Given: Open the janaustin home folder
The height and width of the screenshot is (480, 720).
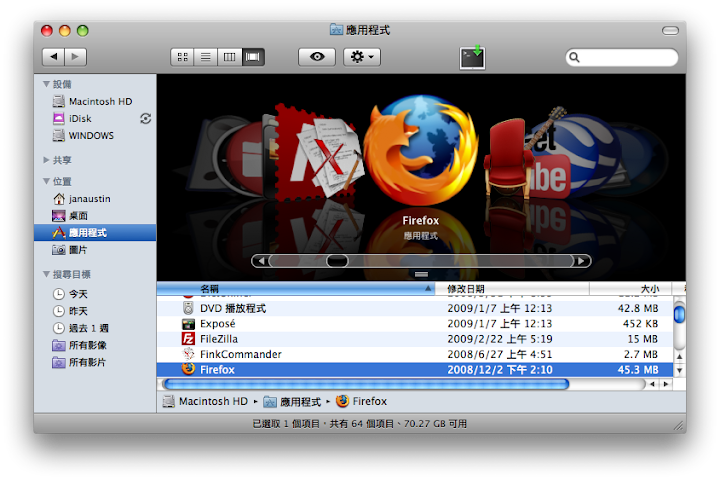Looking at the screenshot, I should click(95, 198).
